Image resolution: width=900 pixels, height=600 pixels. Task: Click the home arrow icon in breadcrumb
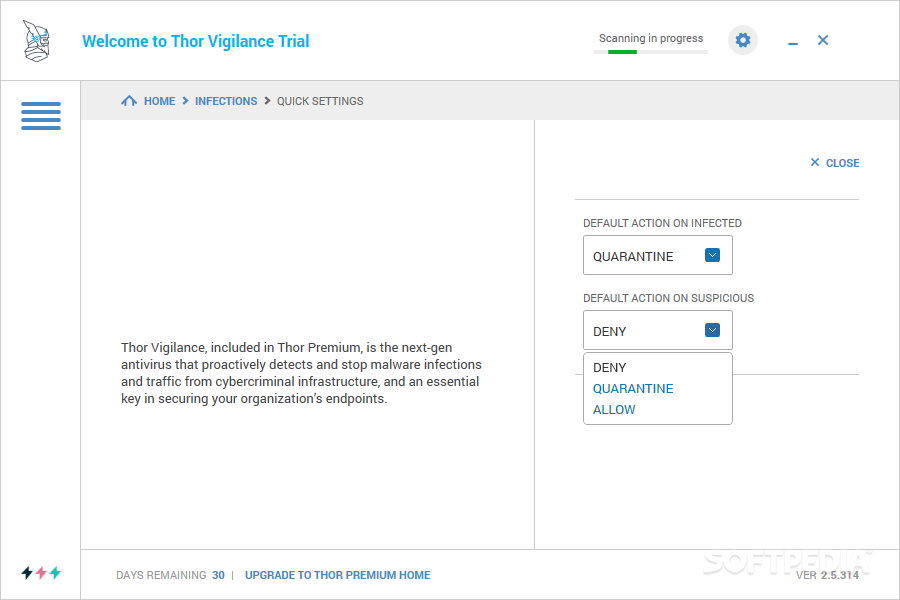pyautogui.click(x=129, y=101)
